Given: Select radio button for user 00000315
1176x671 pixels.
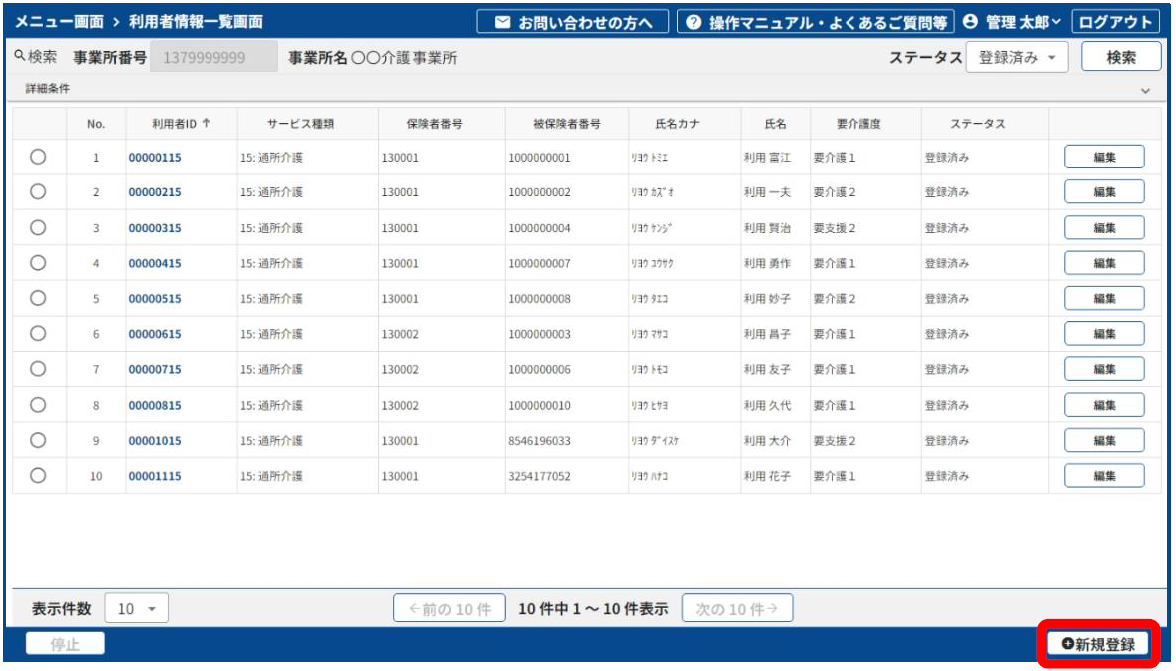Looking at the screenshot, I should coord(38,227).
